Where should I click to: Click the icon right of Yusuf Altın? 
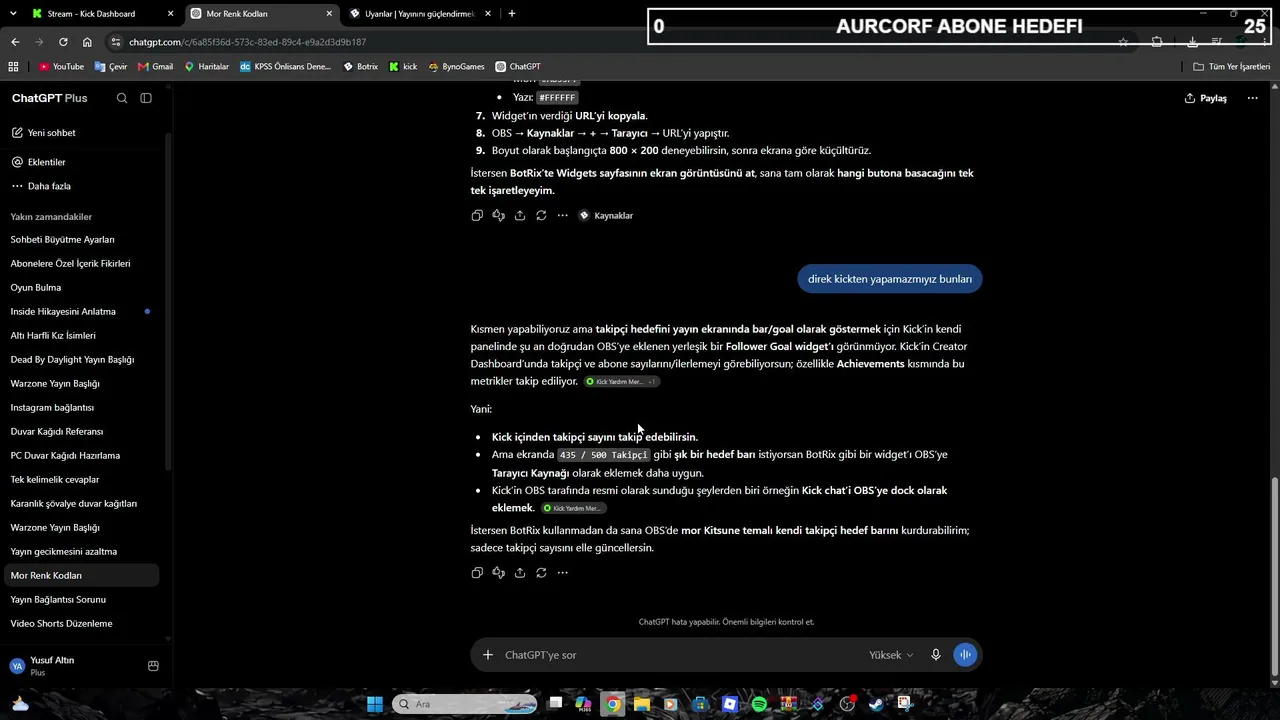[153, 666]
